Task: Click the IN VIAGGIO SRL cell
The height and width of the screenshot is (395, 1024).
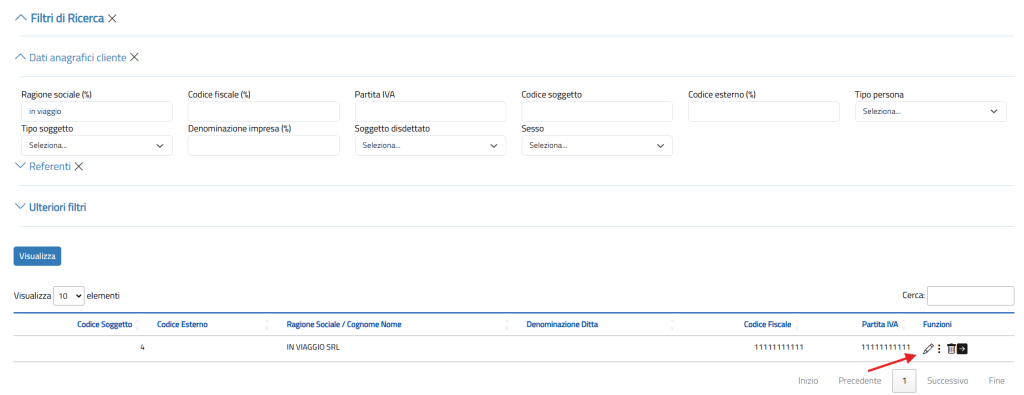Action: point(313,348)
